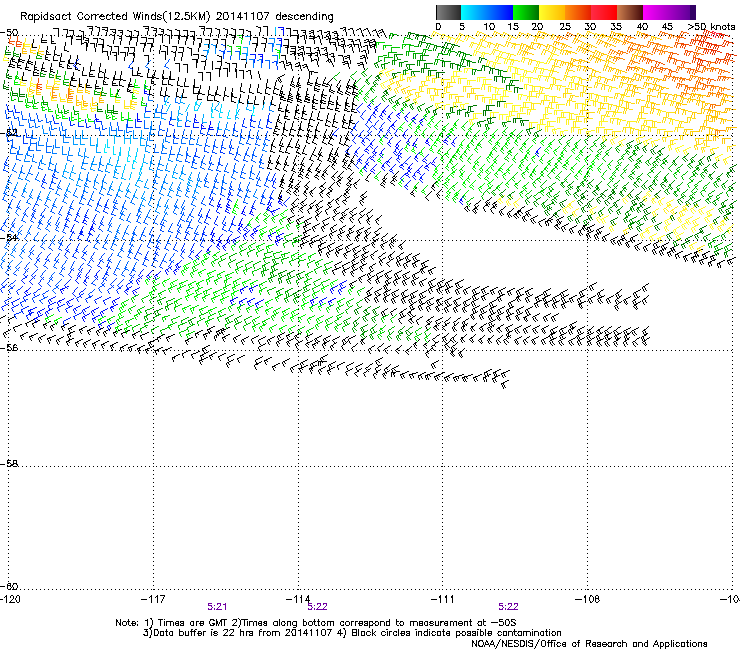Click the purple '5:22' label near -110
740x650 pixels.
pyautogui.click(x=508, y=607)
